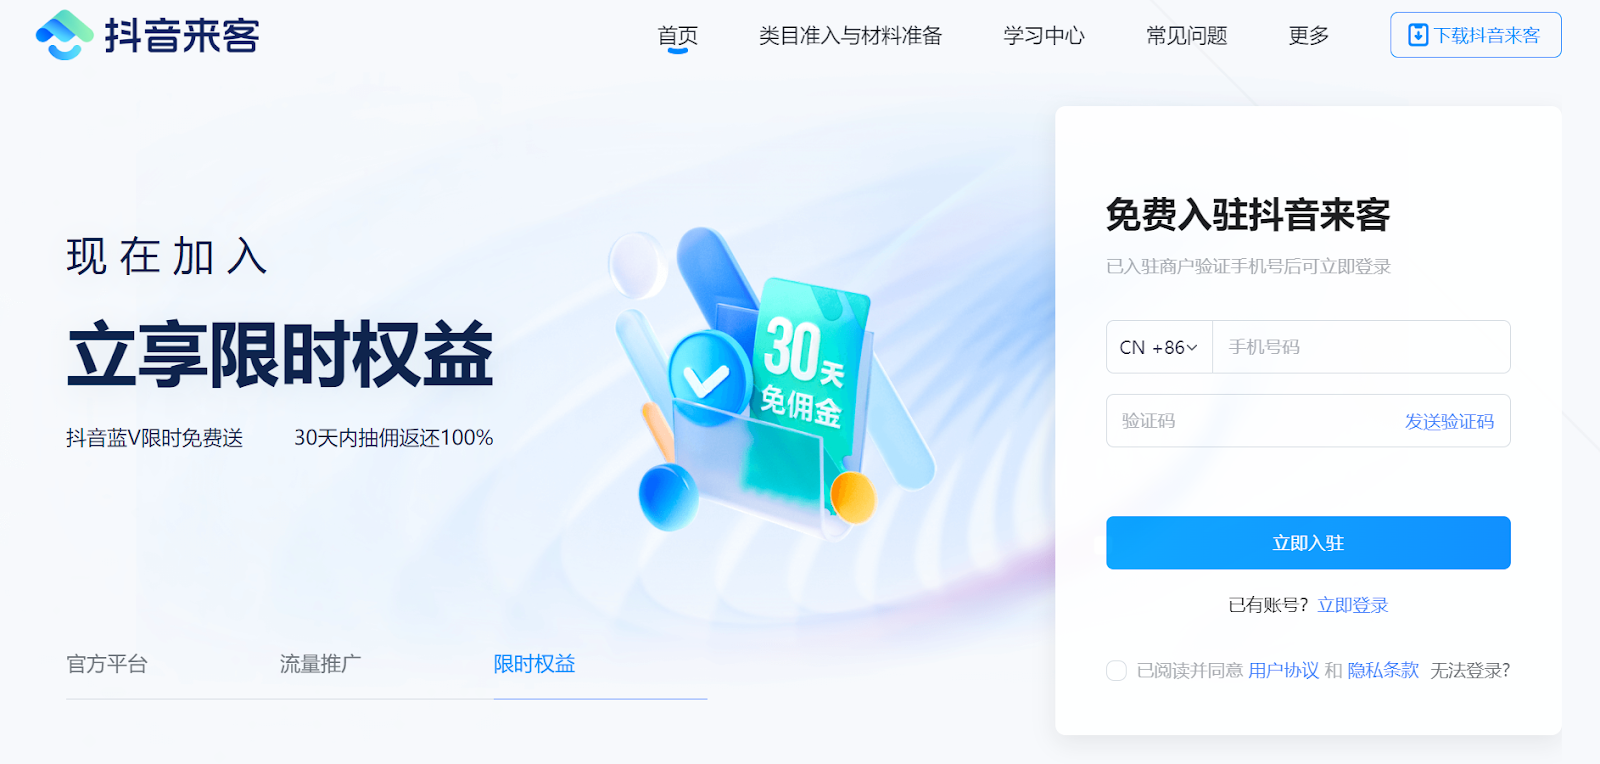The image size is (1600, 764).
Task: Click the 抖音来客 logo icon
Action: pos(64,35)
